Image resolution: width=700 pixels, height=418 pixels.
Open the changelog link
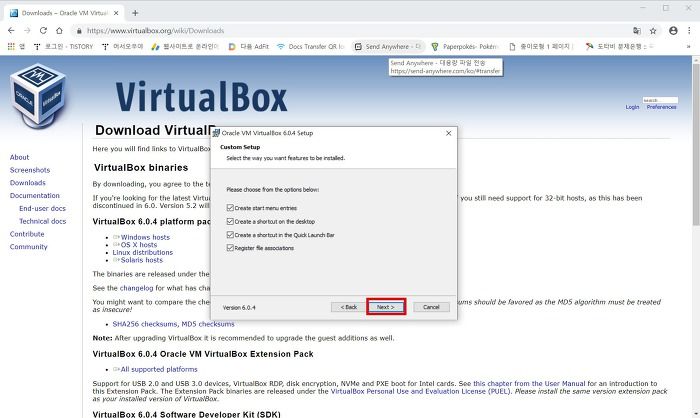click(136, 288)
